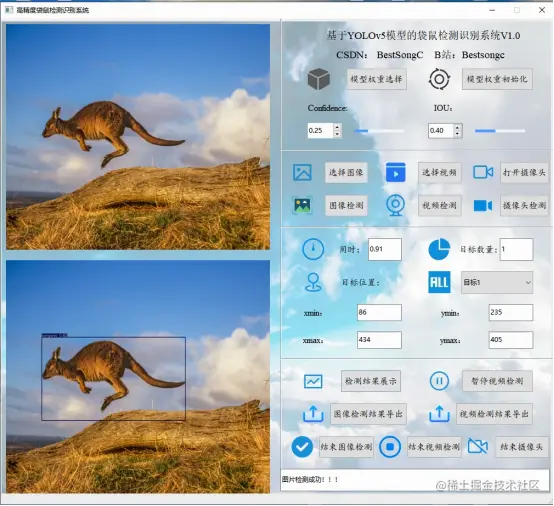Click the Confidence value field 0.25
This screenshot has height=506, width=554.
(x=320, y=130)
